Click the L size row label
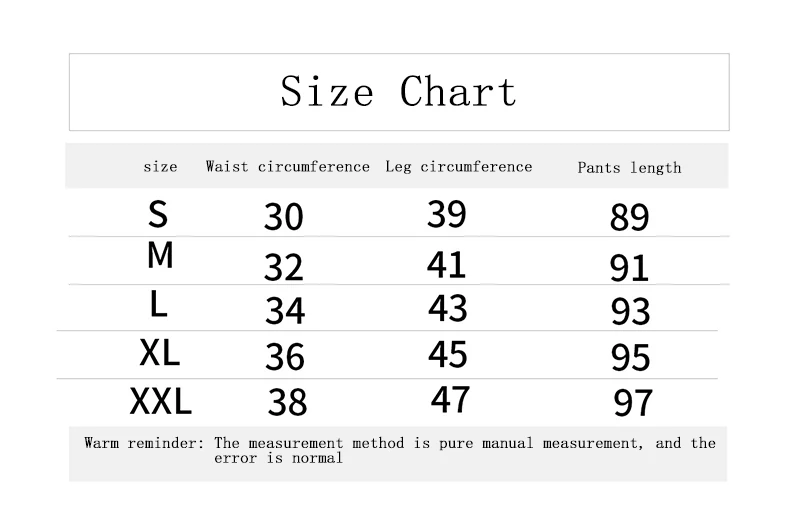The image size is (800, 527). pyautogui.click(x=159, y=303)
